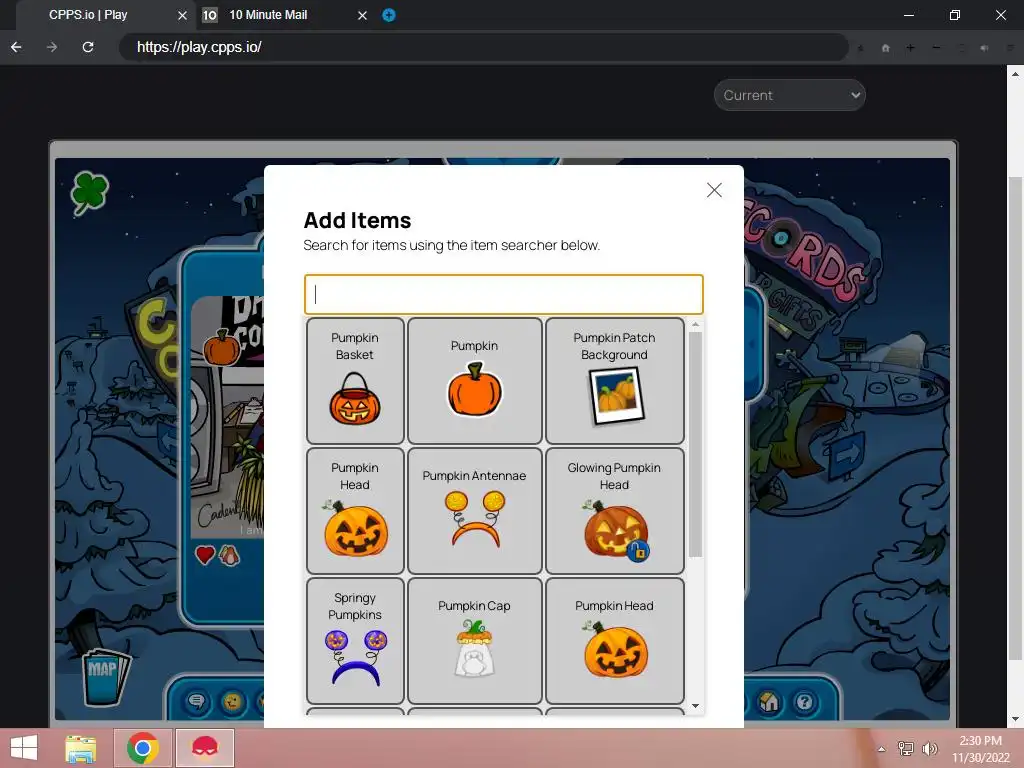Click the zoom-out minus icon in toolbar
This screenshot has height=768, width=1024.
936,48
